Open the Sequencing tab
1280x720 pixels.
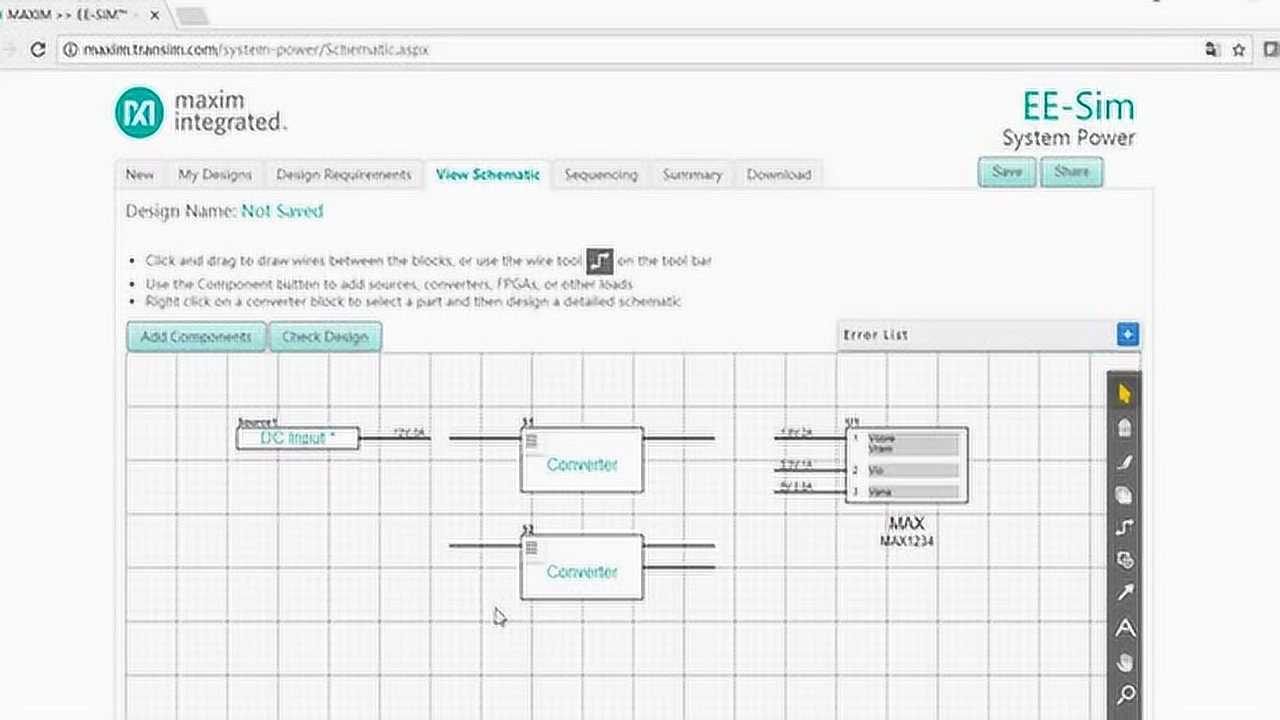click(600, 174)
